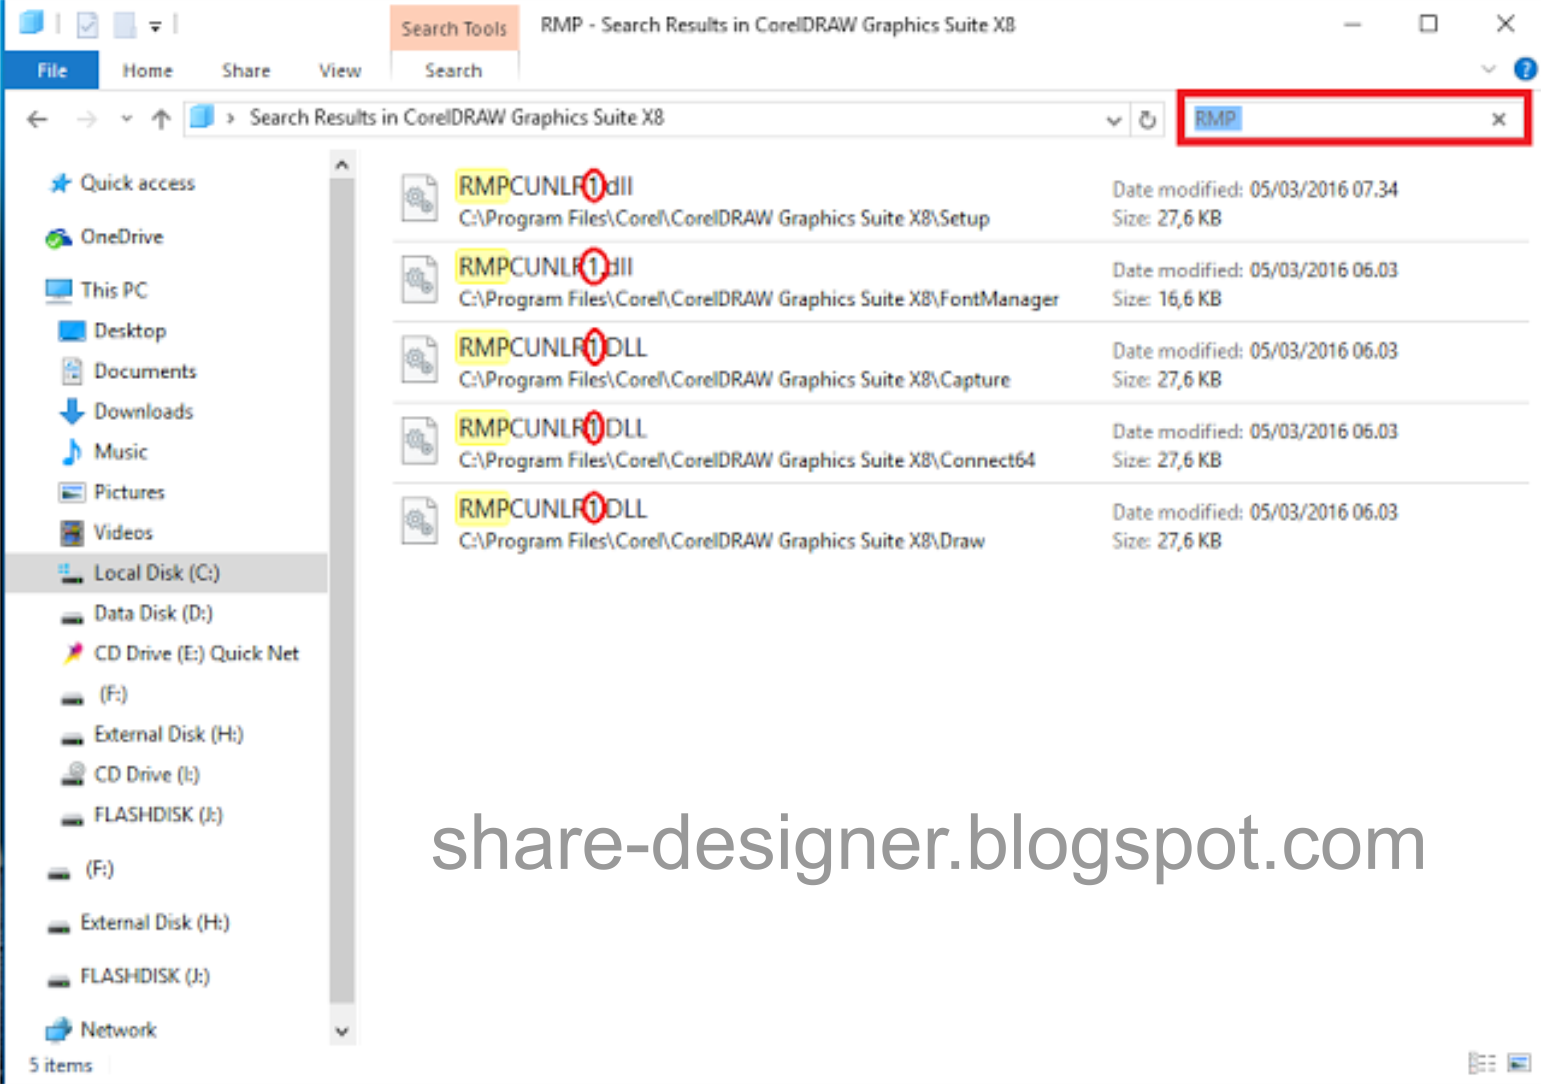Click the New folder quick access icon
1542x1084 pixels.
(124, 24)
